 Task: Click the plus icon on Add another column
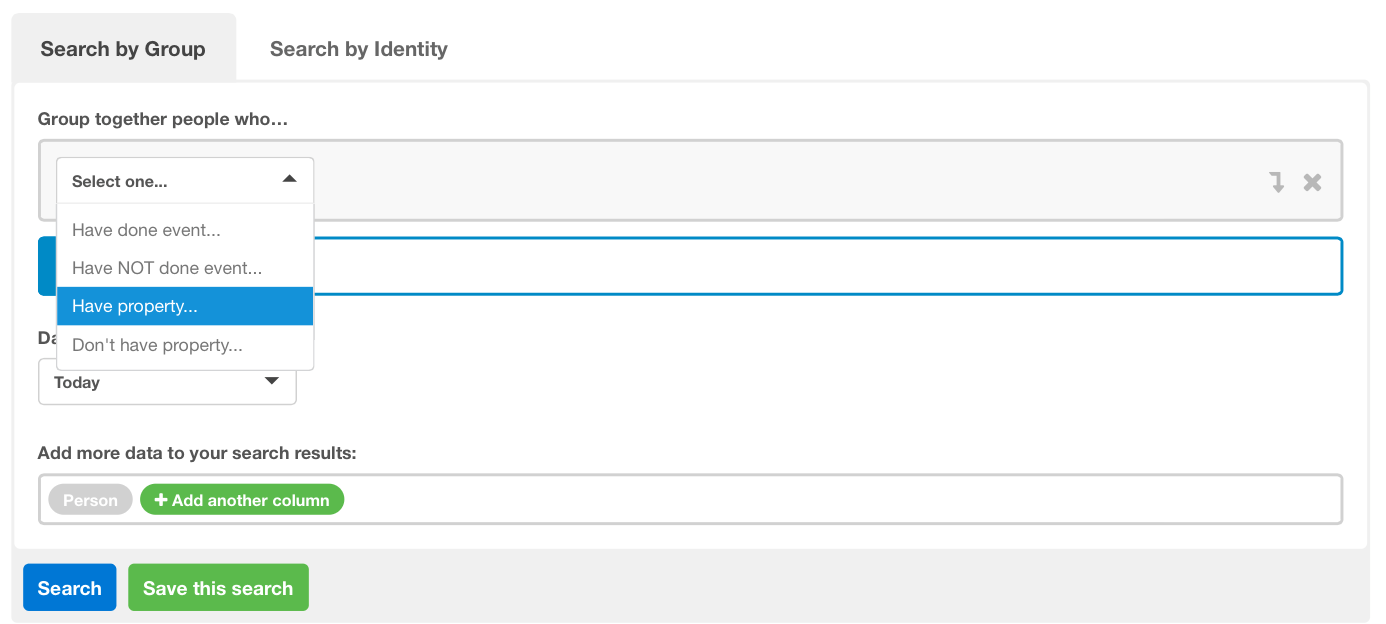tap(161, 500)
